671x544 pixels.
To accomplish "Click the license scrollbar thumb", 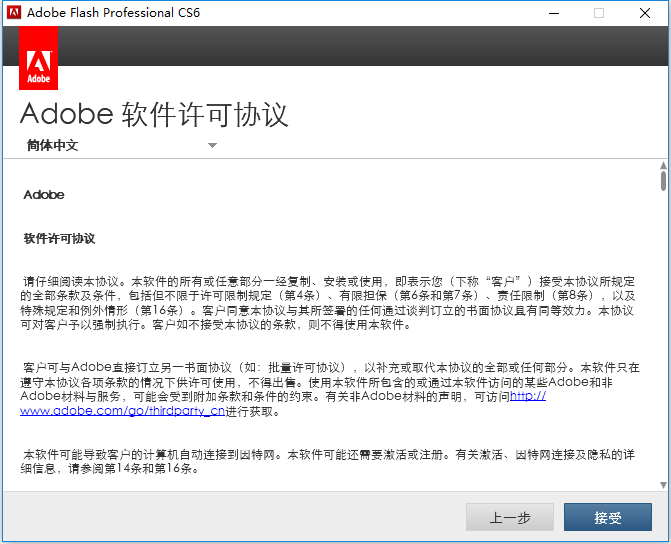I will pyautogui.click(x=663, y=181).
